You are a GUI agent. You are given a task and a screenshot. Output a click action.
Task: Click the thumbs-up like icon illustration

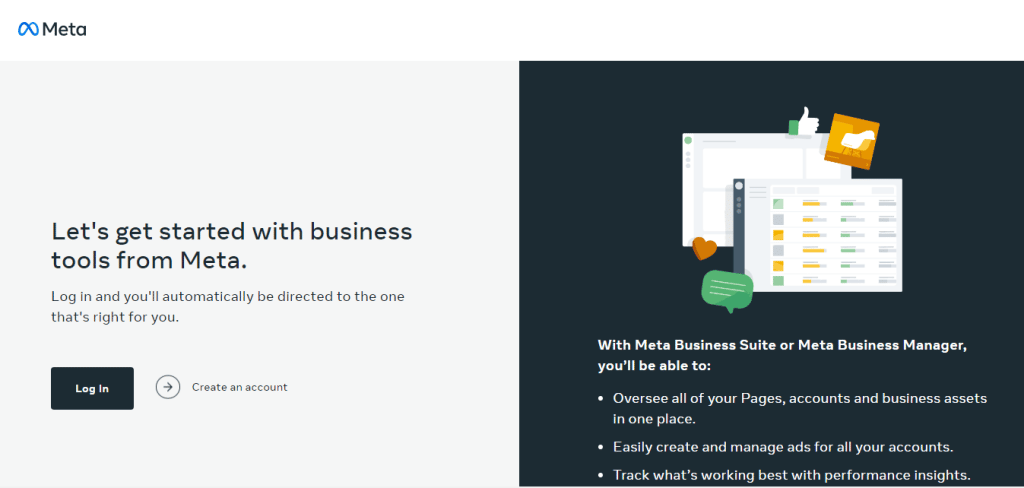point(803,122)
